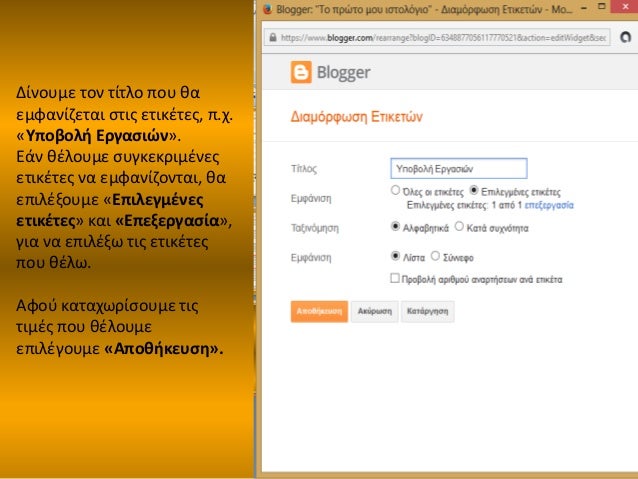Click the Ακύρωση button
This screenshot has height=479, width=638.
[x=375, y=311]
